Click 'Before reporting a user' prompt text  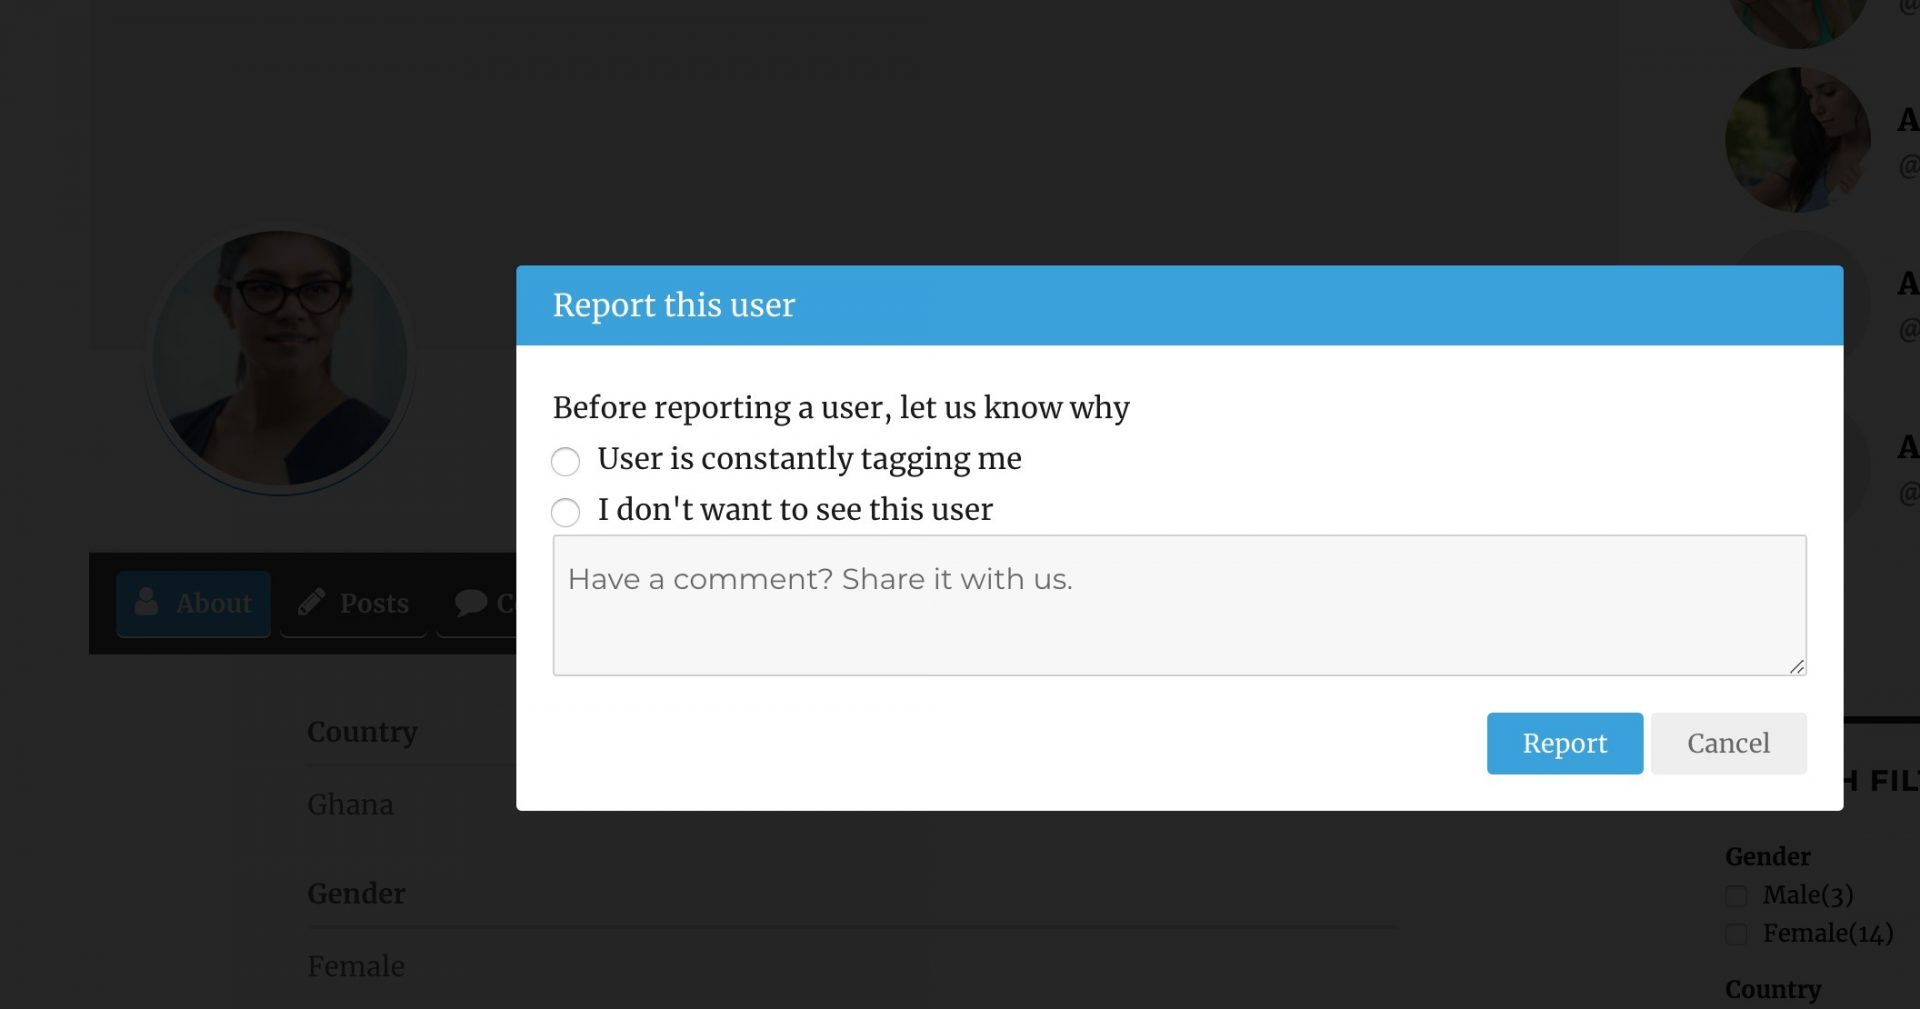(x=841, y=408)
